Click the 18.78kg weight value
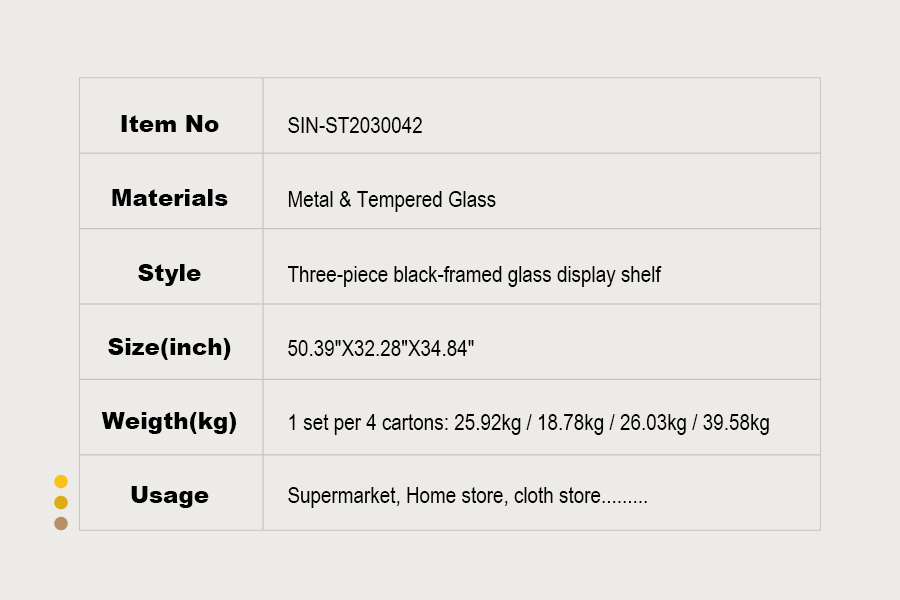 pyautogui.click(x=570, y=423)
